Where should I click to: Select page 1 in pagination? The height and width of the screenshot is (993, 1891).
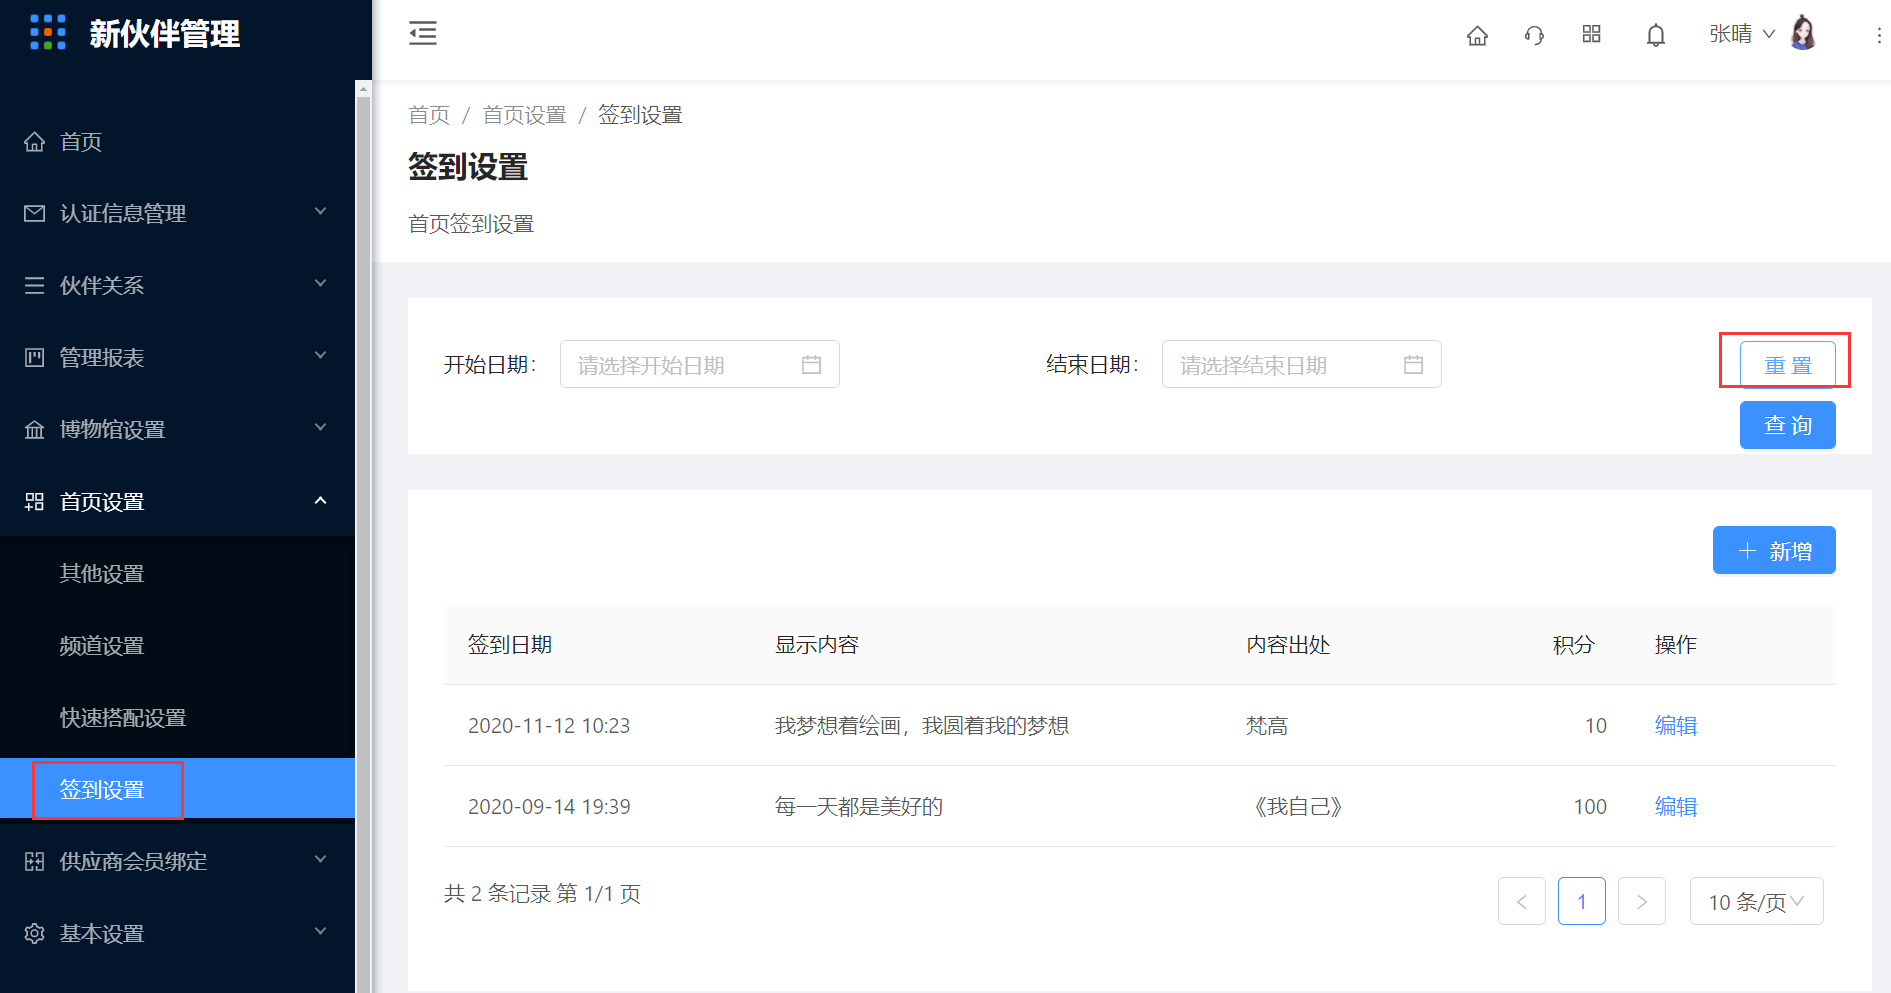coord(1582,901)
